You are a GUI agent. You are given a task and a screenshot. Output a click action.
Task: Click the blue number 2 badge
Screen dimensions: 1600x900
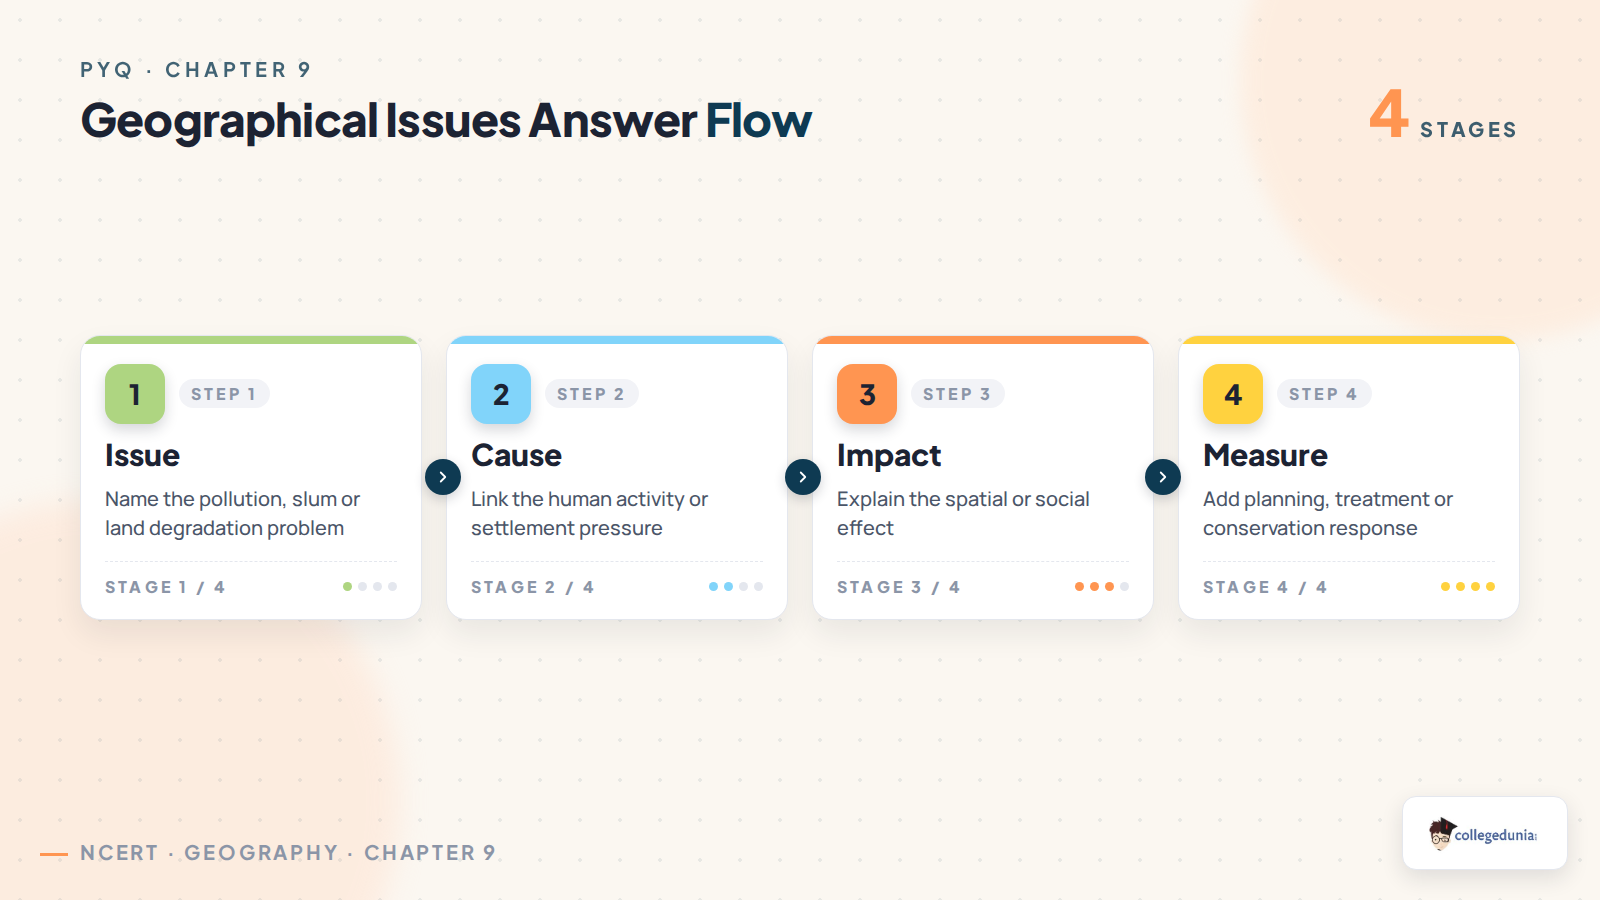click(501, 394)
